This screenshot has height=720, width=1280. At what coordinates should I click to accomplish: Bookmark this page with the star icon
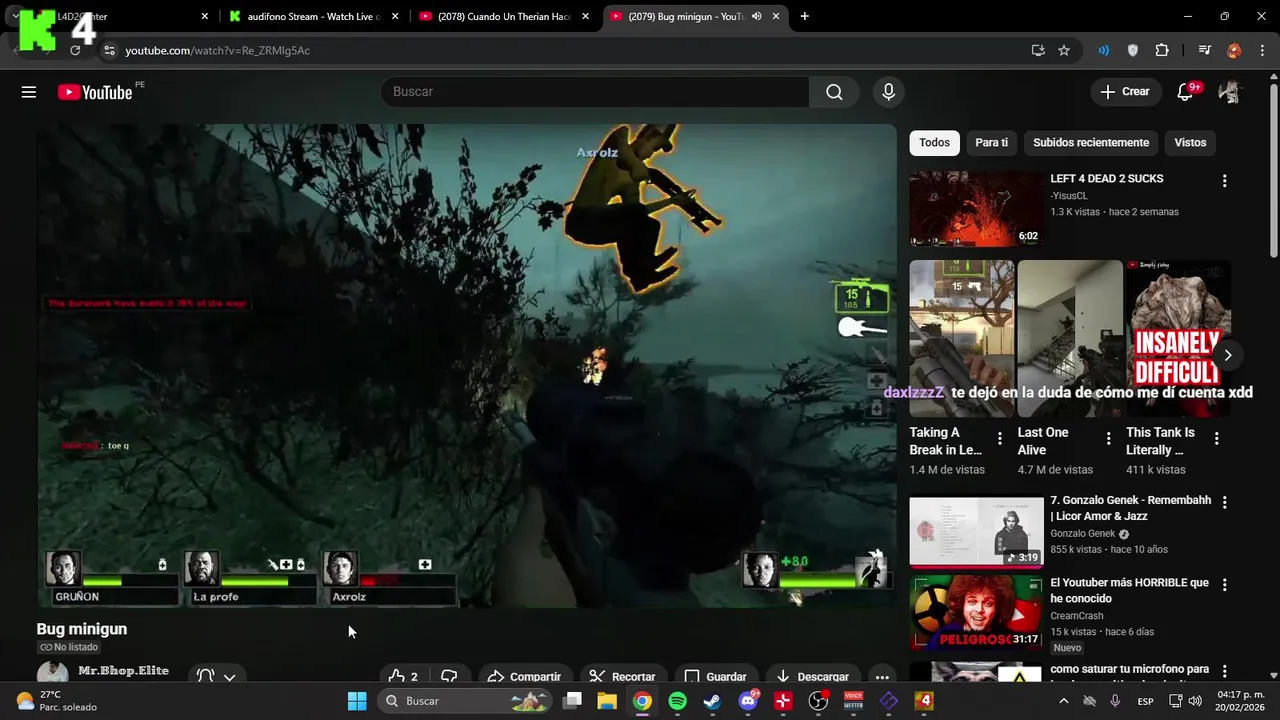tap(1064, 50)
